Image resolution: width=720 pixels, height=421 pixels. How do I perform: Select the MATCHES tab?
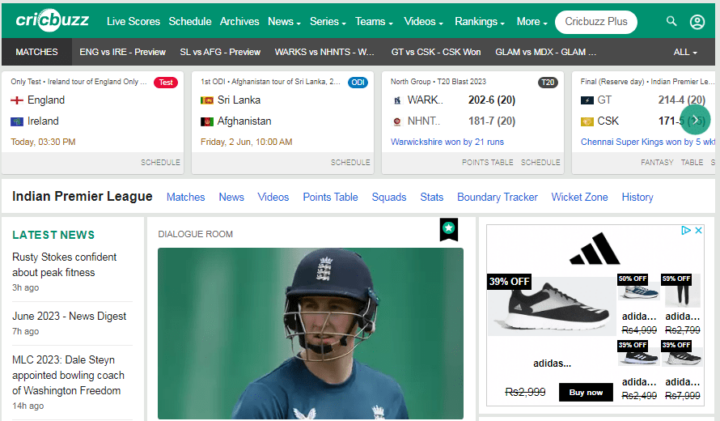(37, 52)
